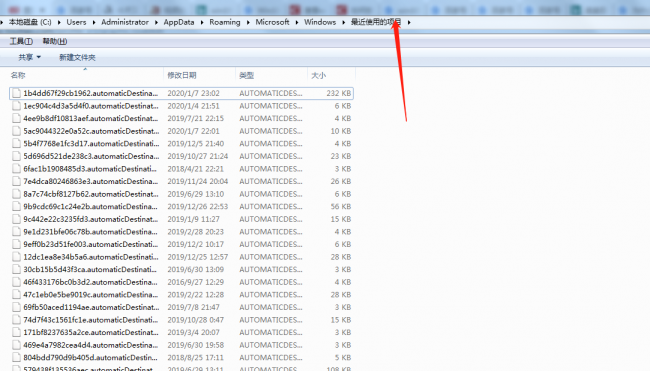Click the file icon for 8a7c74cbf8127b62
Viewport: 650px width, 371px height.
16,194
